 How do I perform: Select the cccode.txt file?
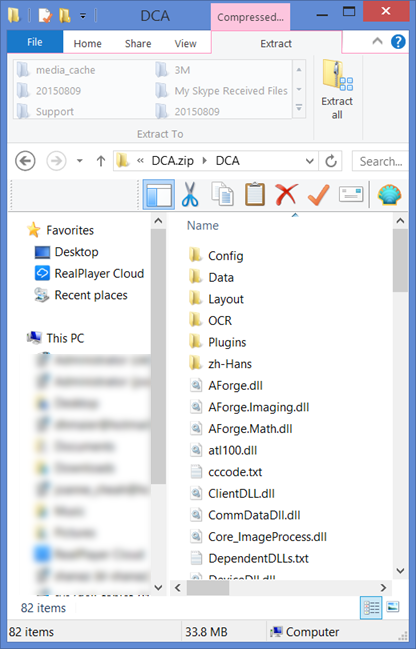226,471
